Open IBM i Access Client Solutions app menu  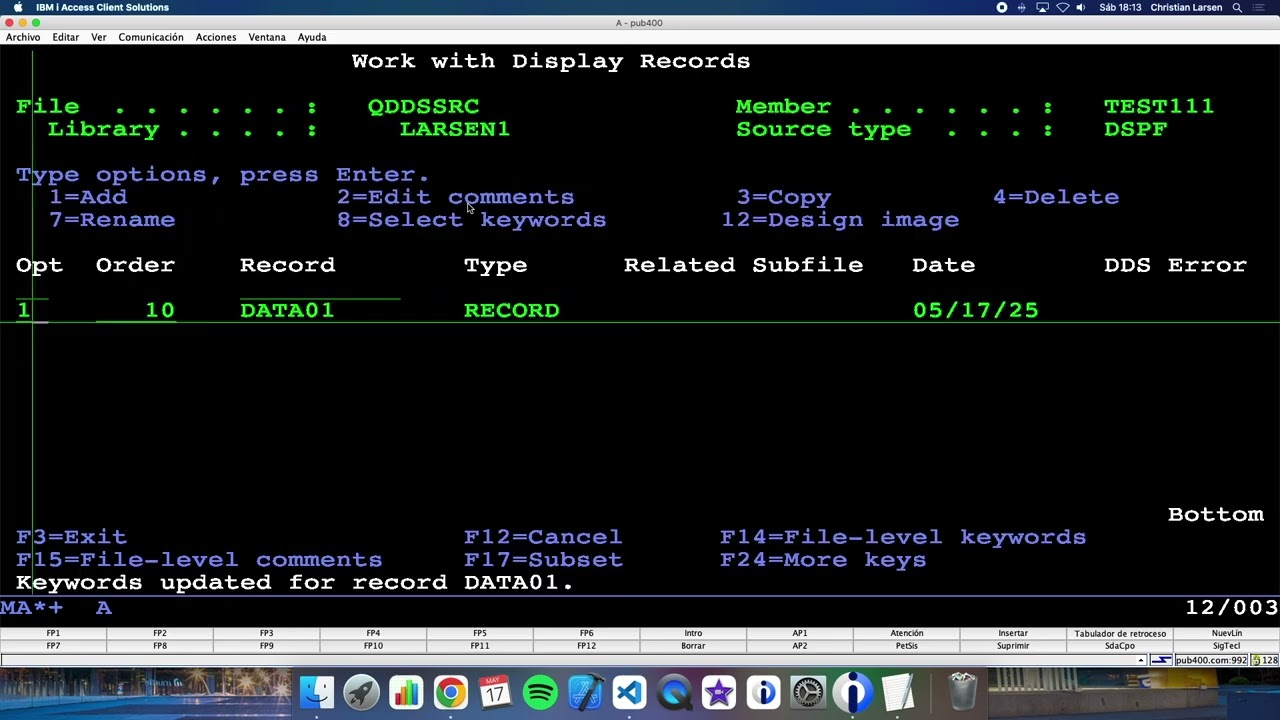[x=102, y=7]
